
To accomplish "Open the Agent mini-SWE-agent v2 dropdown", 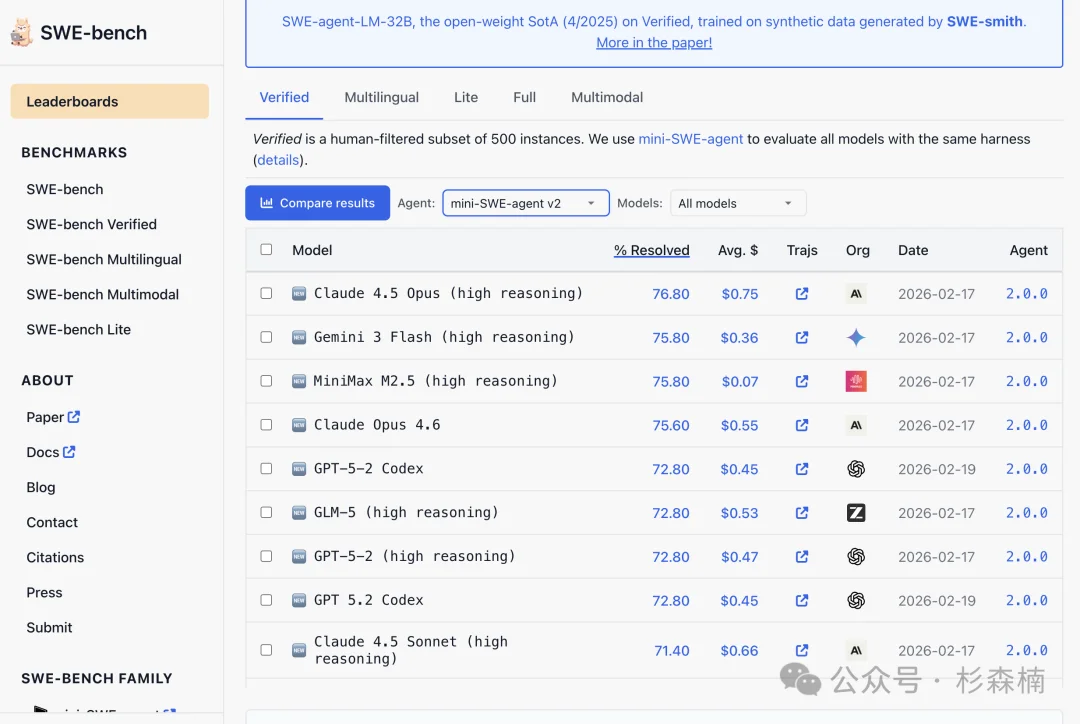I will click(x=526, y=203).
